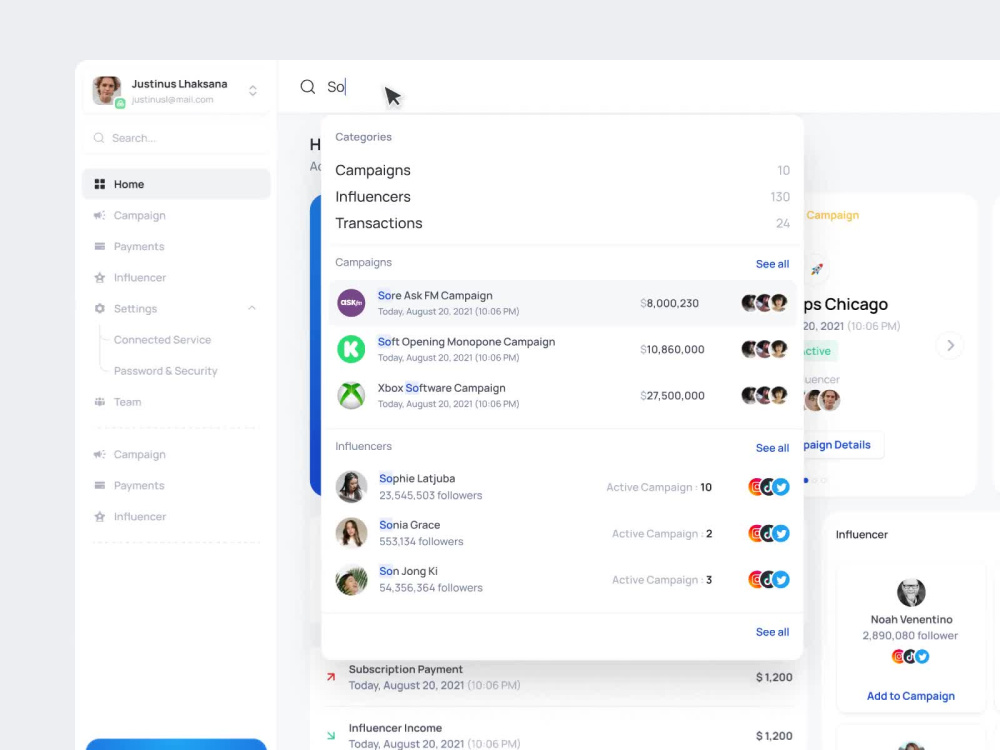Image resolution: width=1000 pixels, height=750 pixels.
Task: Open the Campaign section via its megaphone icon
Action: (x=100, y=215)
